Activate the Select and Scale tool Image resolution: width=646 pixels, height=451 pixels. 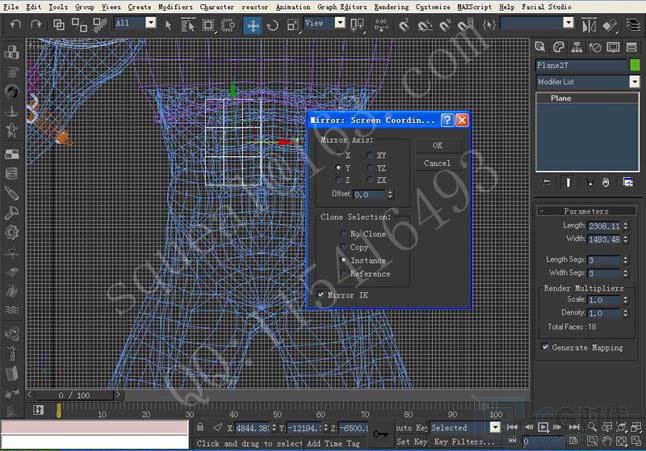click(x=293, y=25)
